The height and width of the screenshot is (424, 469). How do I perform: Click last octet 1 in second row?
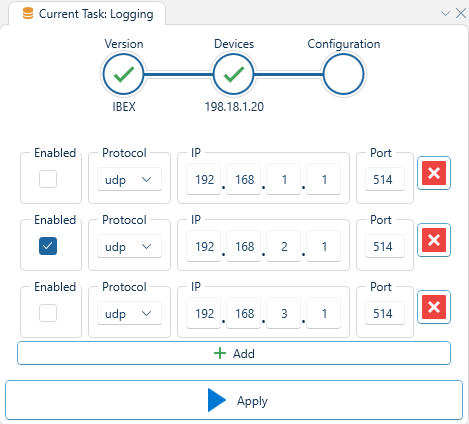tap(324, 246)
